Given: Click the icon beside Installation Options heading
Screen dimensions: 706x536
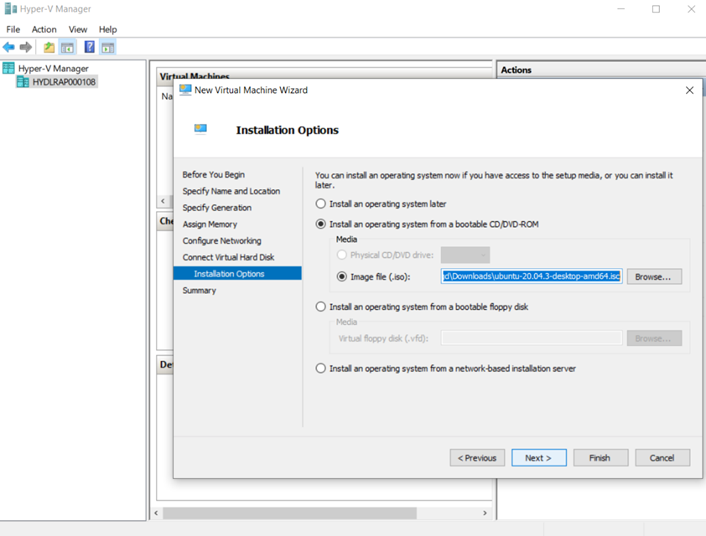Looking at the screenshot, I should (x=200, y=129).
